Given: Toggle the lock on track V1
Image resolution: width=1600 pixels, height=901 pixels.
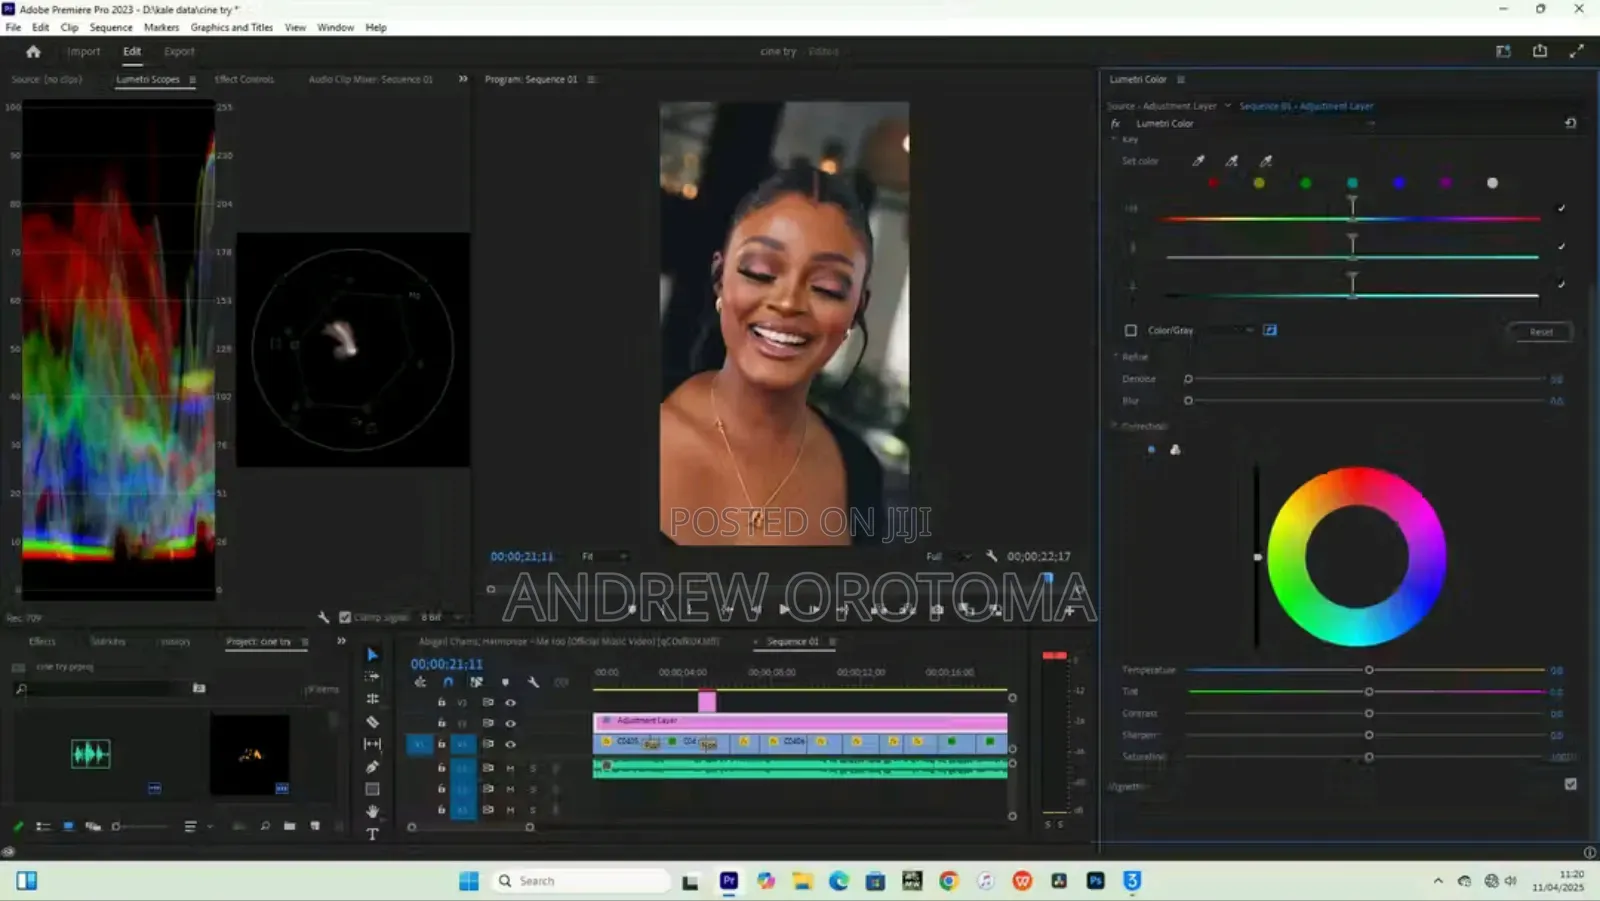Looking at the screenshot, I should pos(441,744).
